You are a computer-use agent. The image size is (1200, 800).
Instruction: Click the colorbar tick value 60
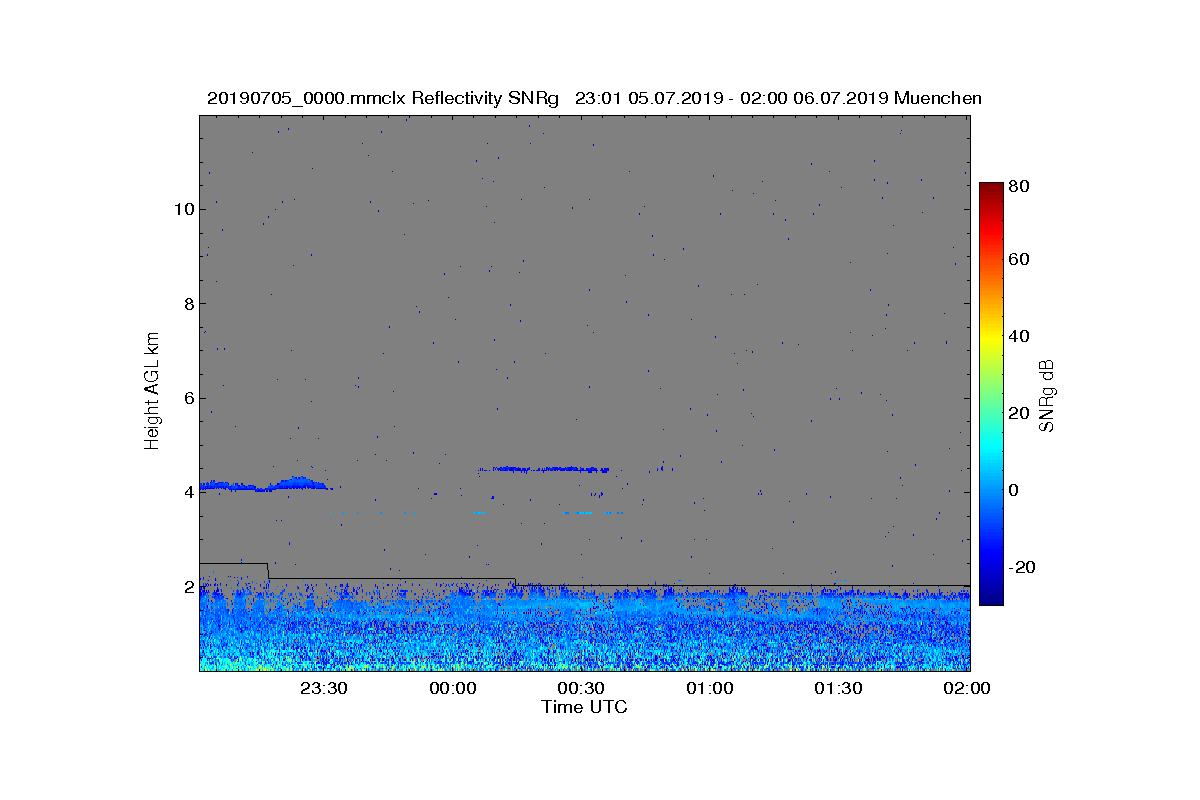point(1020,260)
